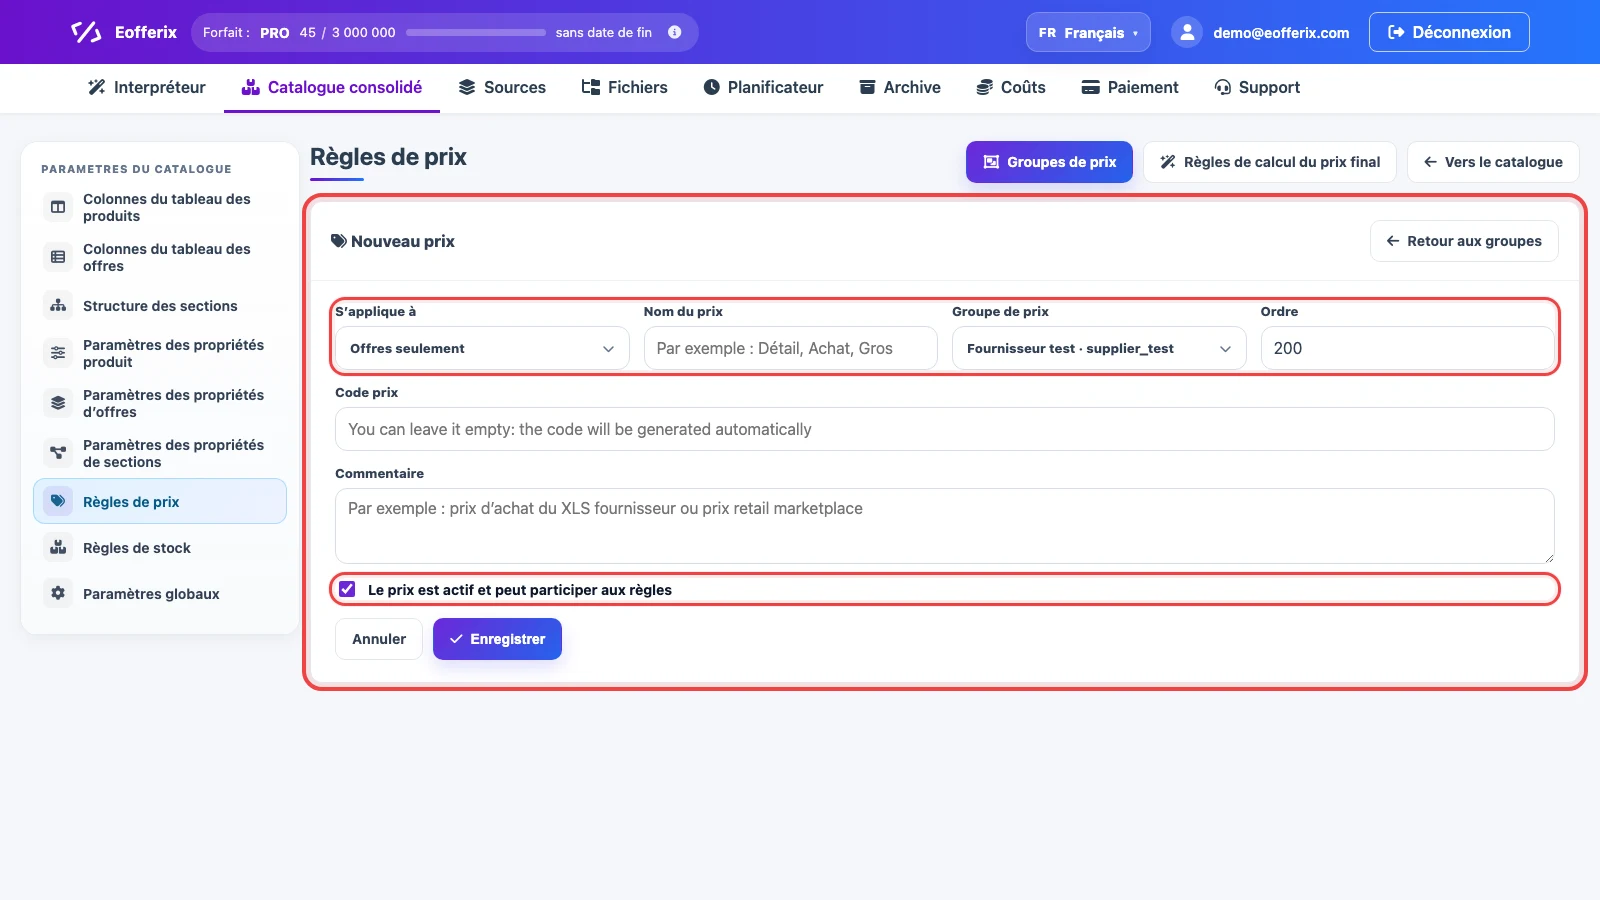Open Règles de stock in the sidebar
1600x900 pixels.
pyautogui.click(x=160, y=547)
